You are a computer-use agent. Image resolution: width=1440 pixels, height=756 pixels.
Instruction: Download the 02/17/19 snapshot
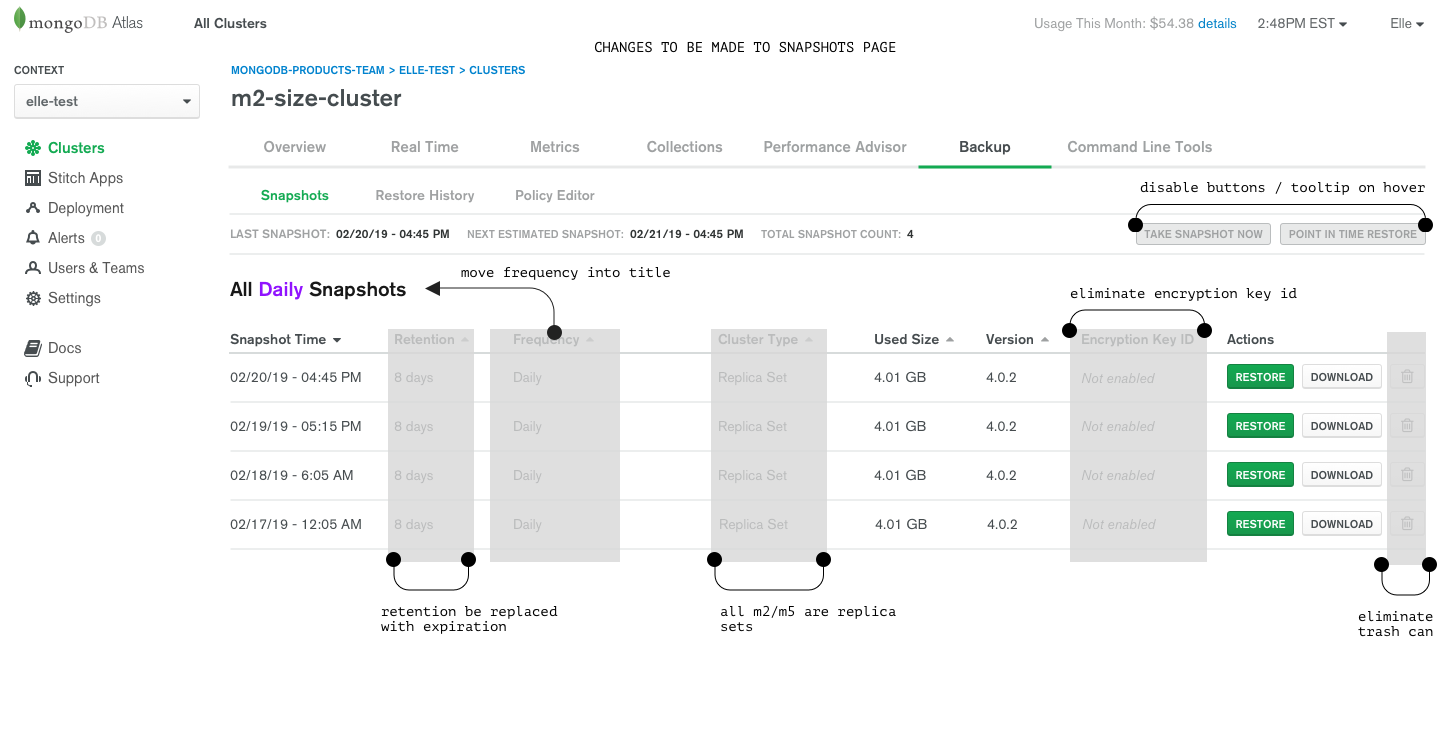(x=1341, y=524)
